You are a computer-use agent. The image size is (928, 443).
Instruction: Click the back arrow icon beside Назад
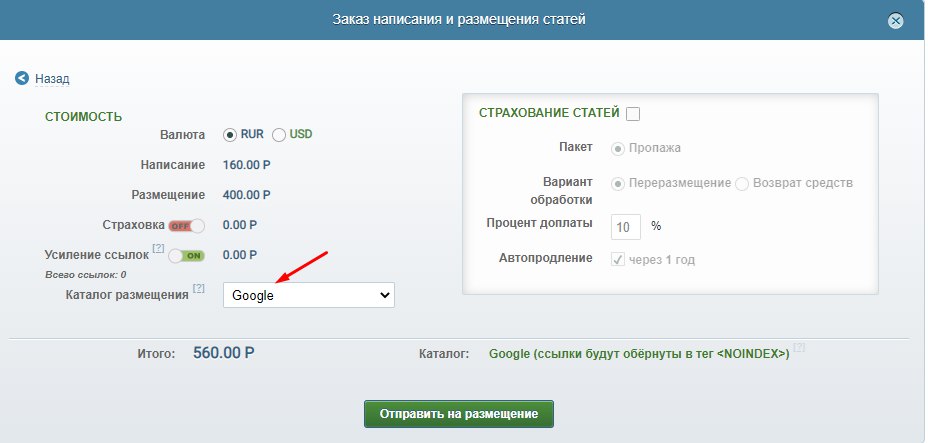click(x=22, y=78)
